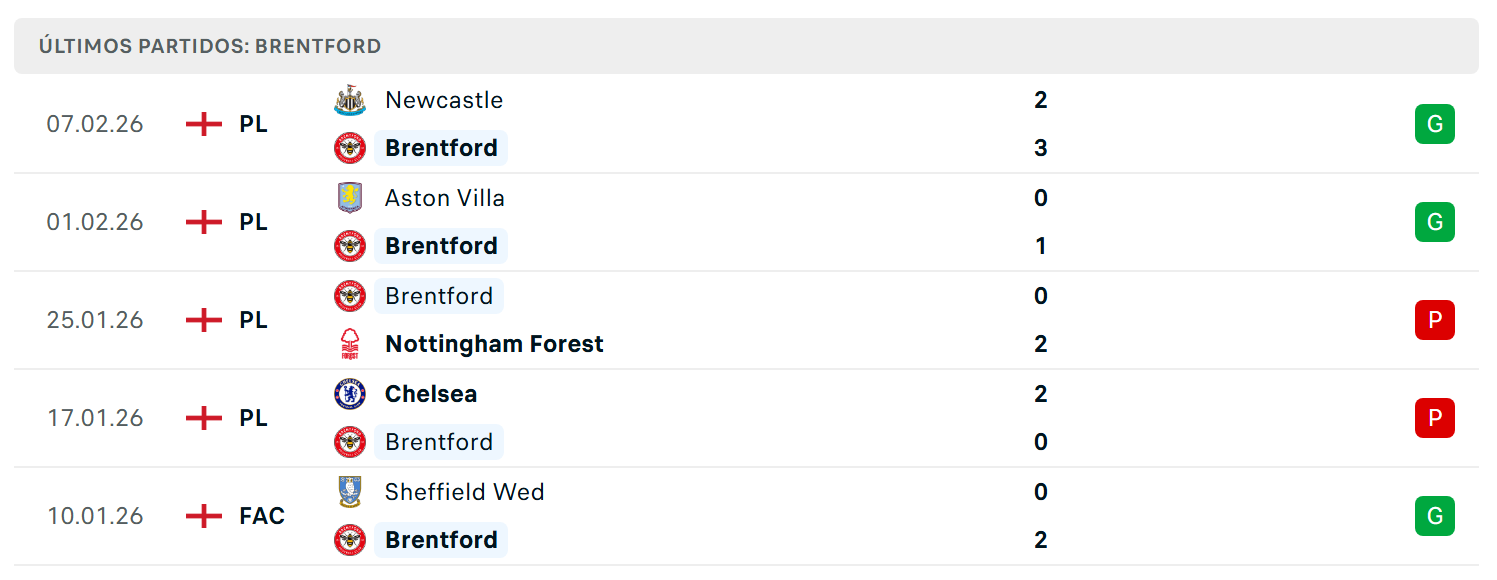Click England flag icon for 10.01.26 FAC match
The image size is (1497, 580).
pos(204,516)
